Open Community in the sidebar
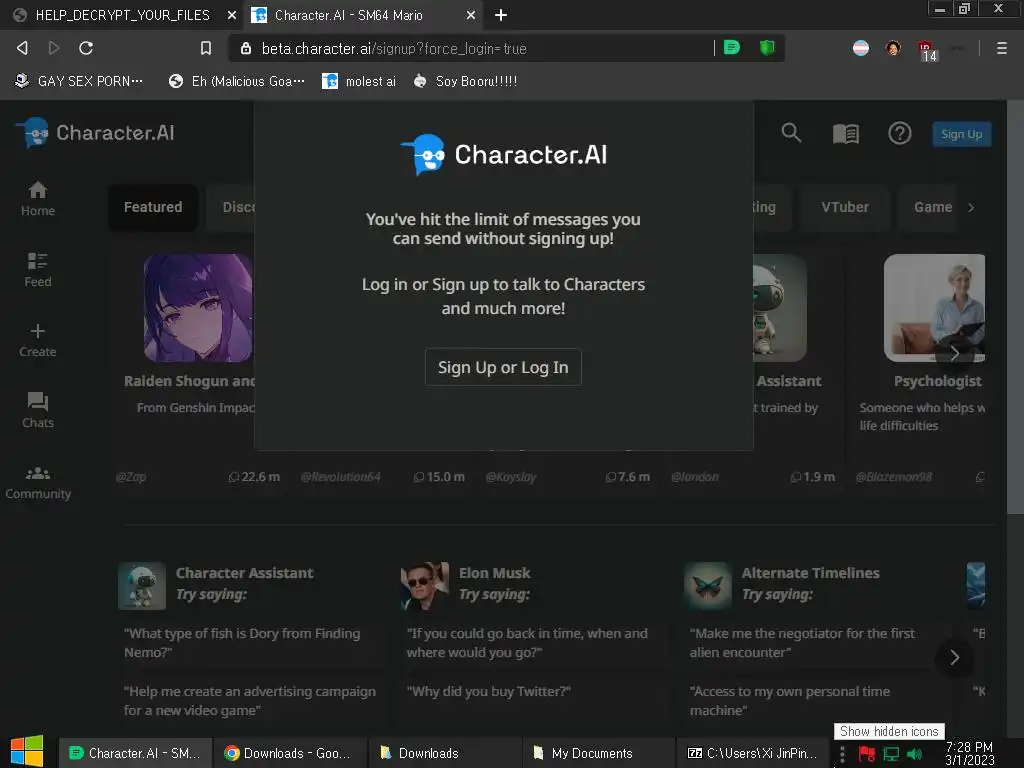Screen dimensions: 1024x768 pyautogui.click(x=38, y=483)
